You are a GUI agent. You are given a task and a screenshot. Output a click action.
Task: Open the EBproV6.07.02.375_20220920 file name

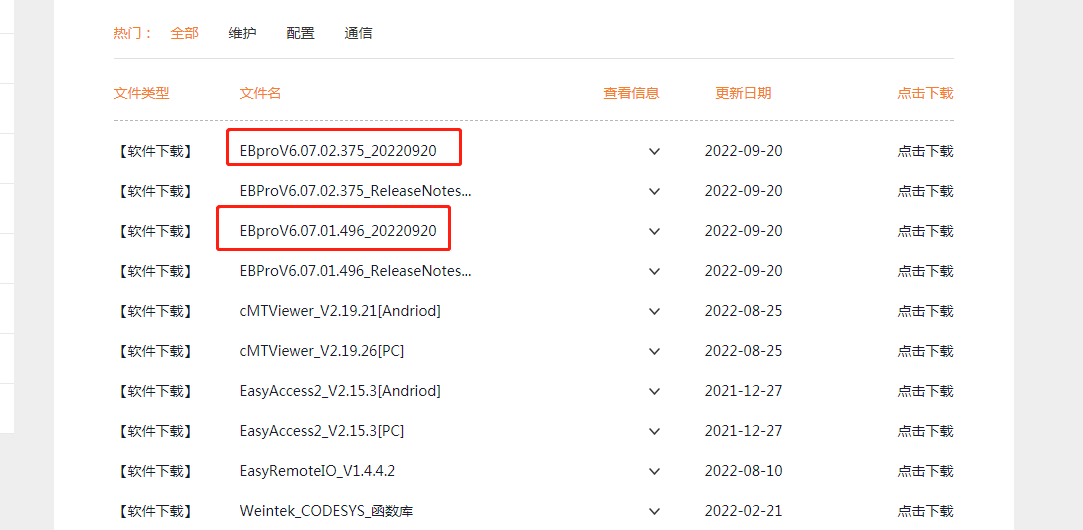click(338, 151)
